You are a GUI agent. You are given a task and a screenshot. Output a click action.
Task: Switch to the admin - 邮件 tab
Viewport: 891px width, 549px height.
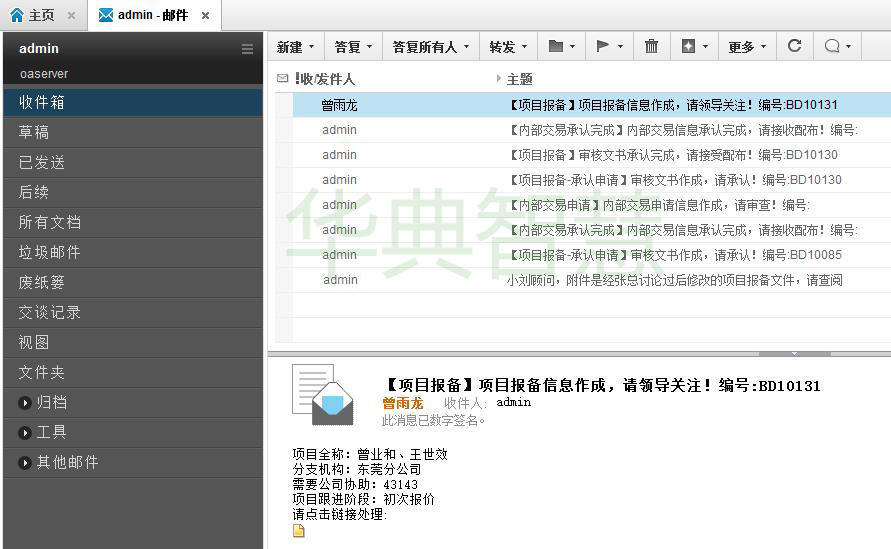pos(153,15)
